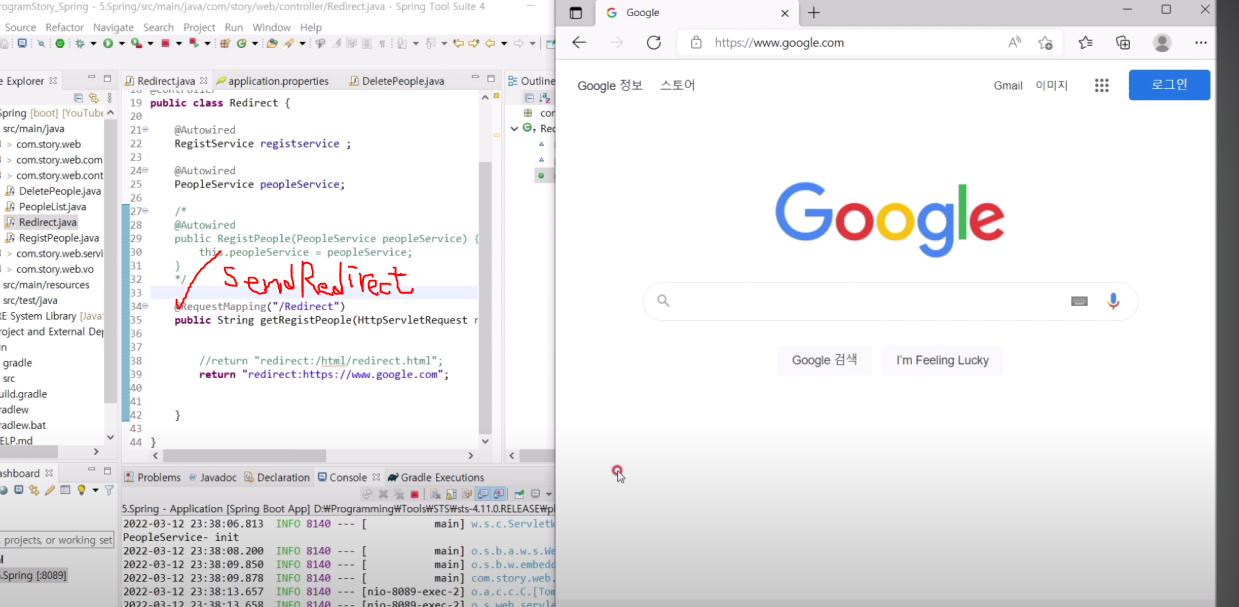The image size is (1239, 607).
Task: Switch to the Gradle Executions tab
Action: (x=435, y=477)
